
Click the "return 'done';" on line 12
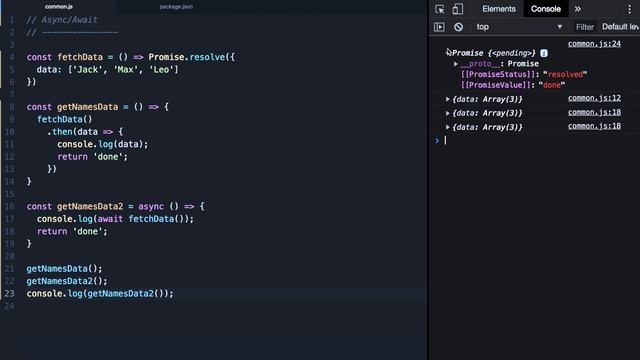pos(92,157)
